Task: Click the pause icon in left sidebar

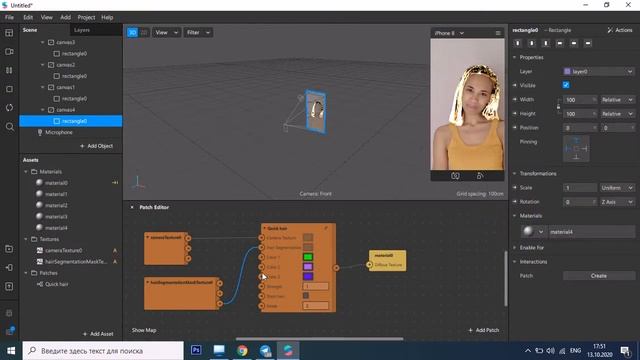Action: [x=9, y=70]
